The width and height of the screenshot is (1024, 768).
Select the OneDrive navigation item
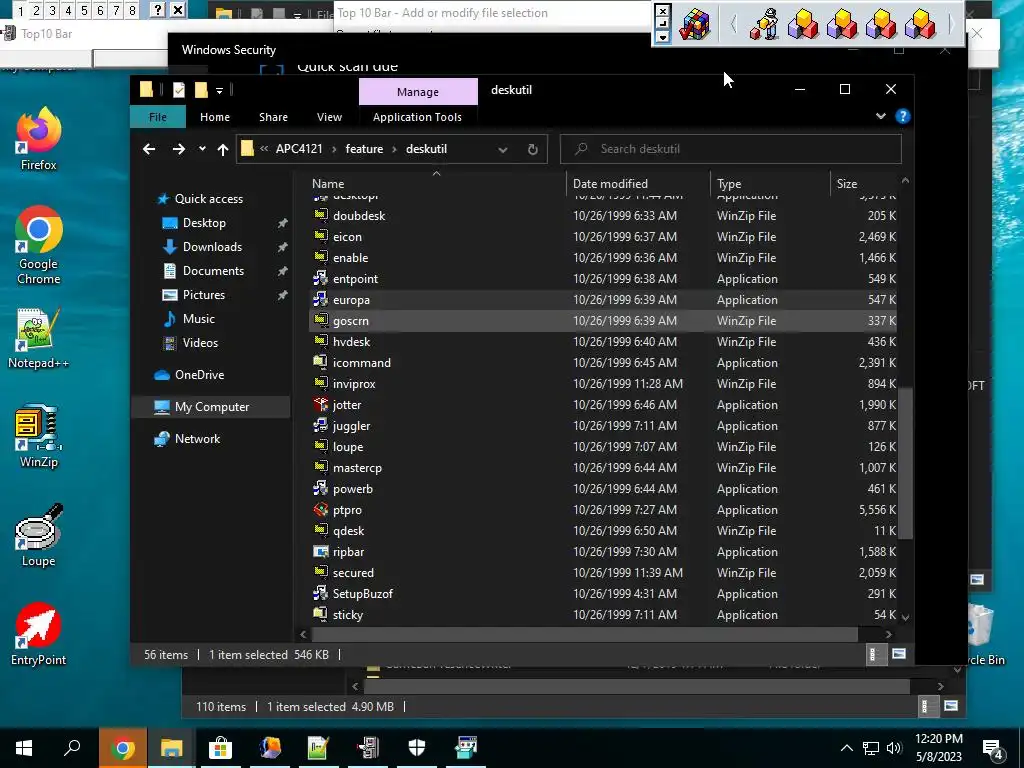click(x=199, y=375)
